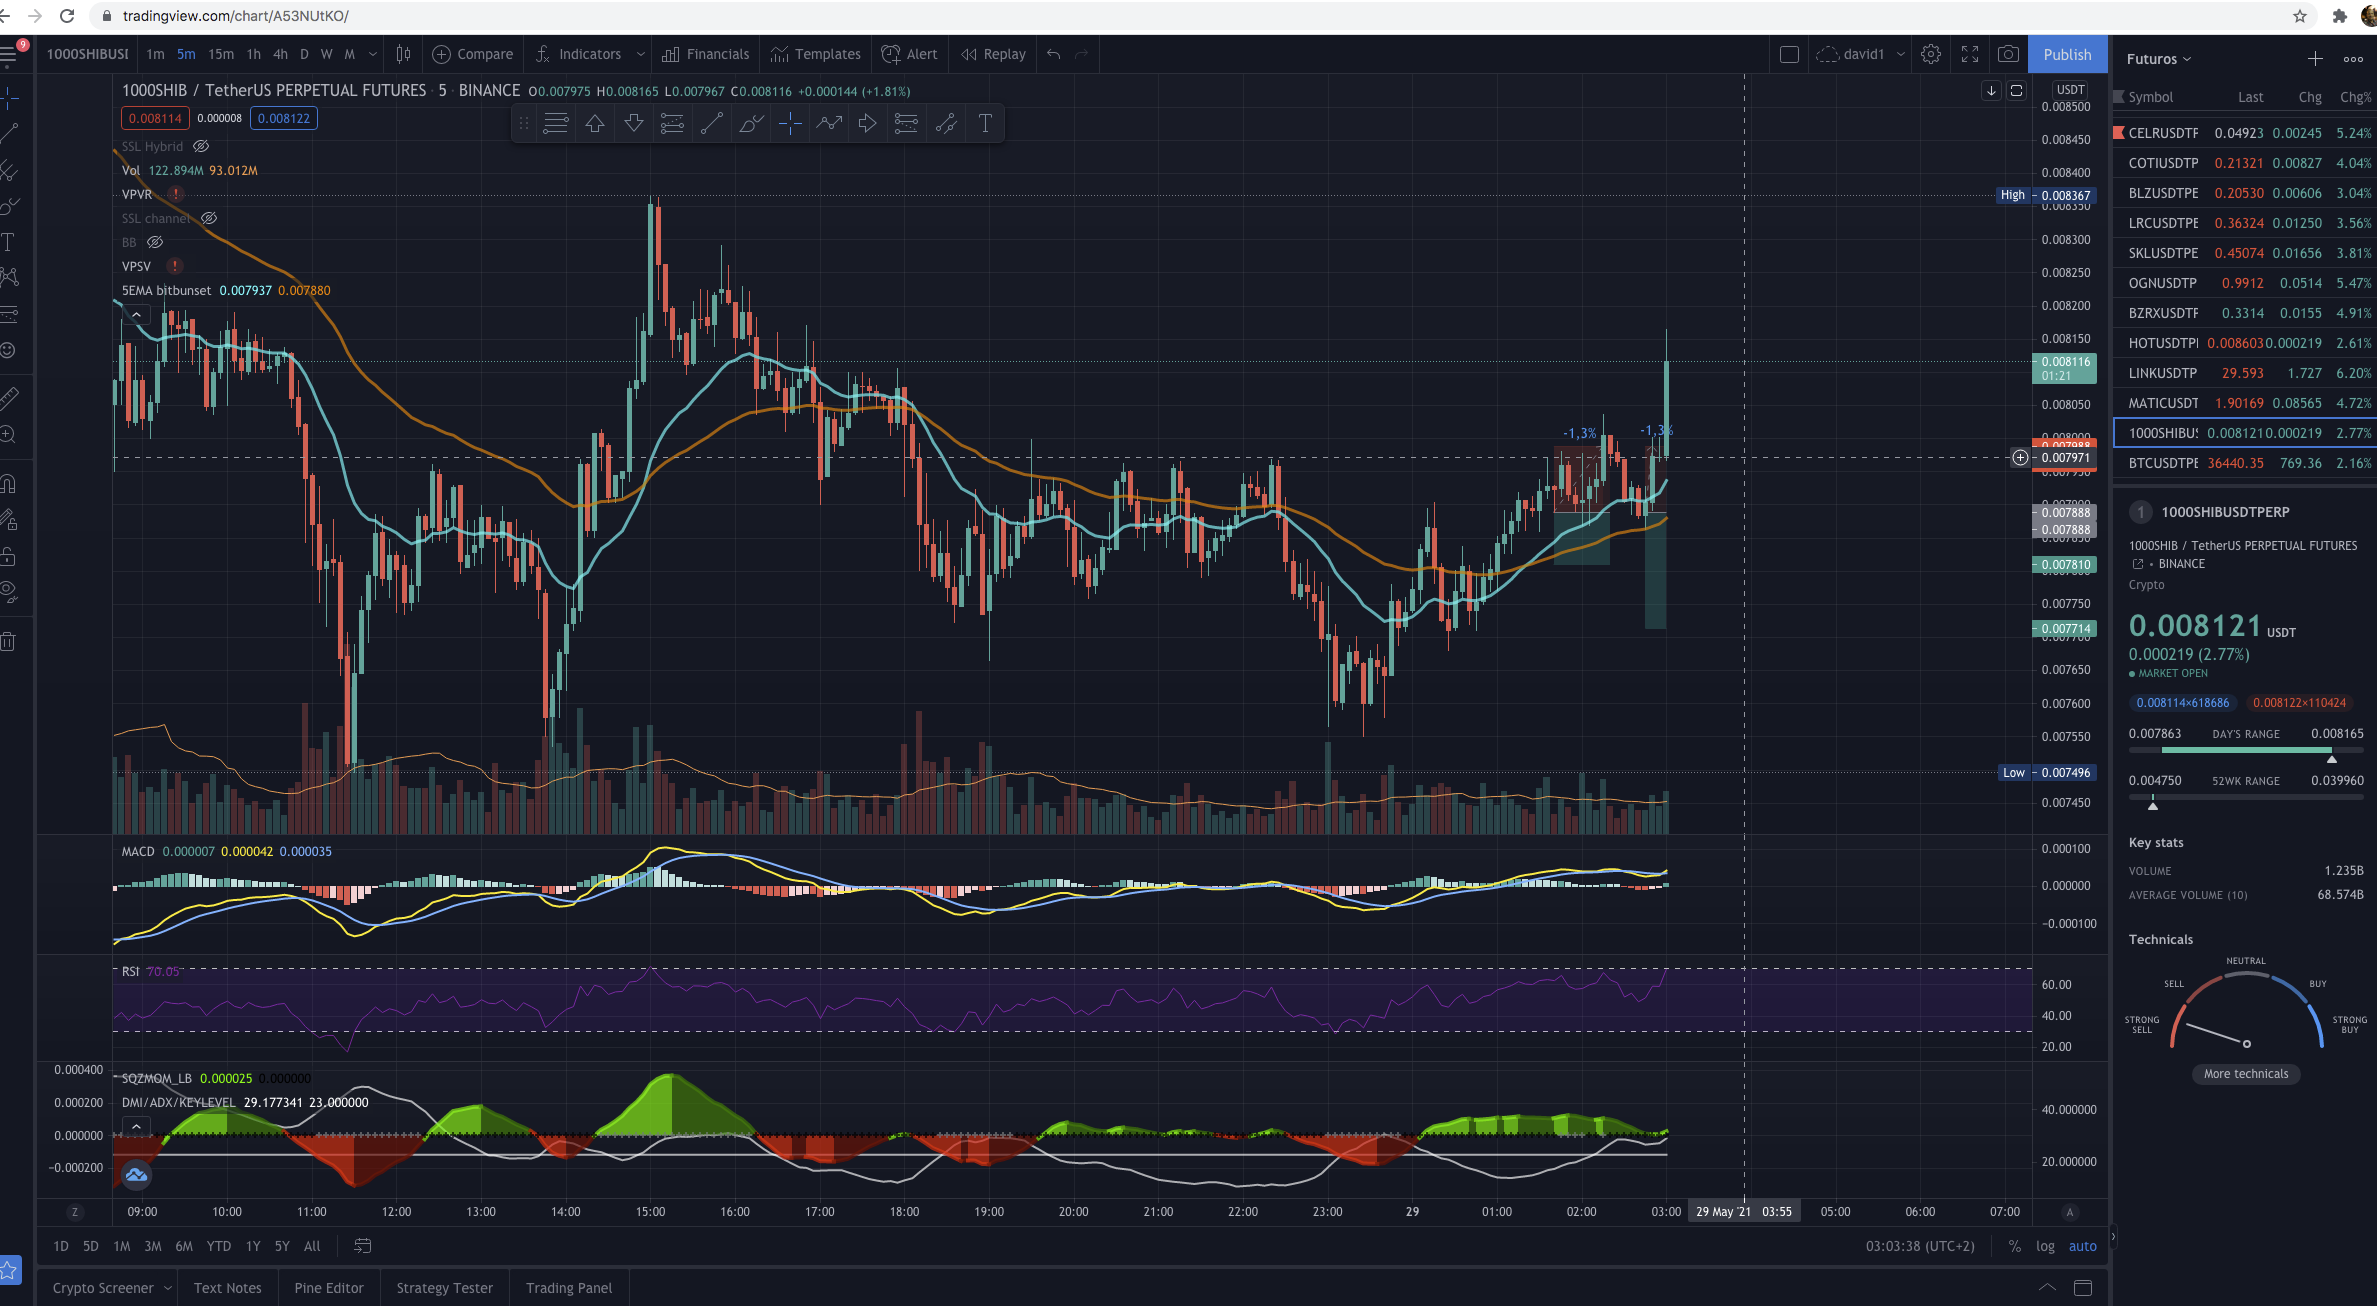Toggle log scale on the price axis
2377x1306 pixels.
click(x=2045, y=1246)
